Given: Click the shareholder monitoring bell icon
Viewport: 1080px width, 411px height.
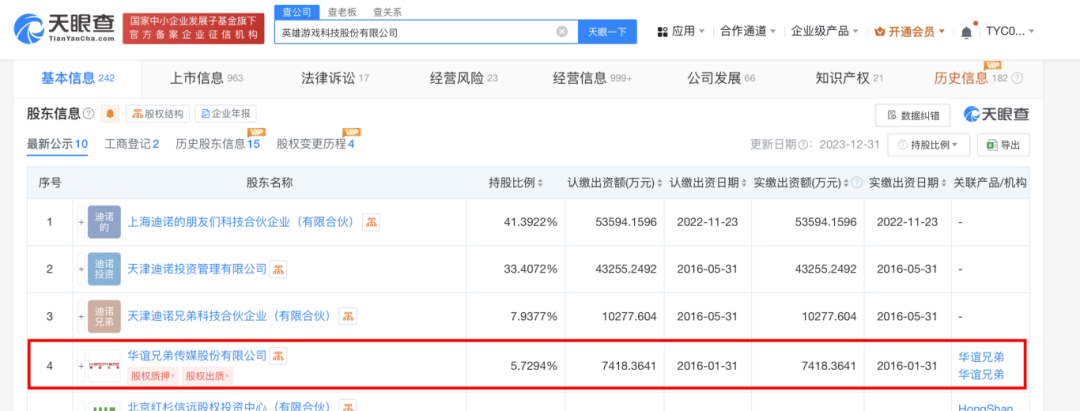Looking at the screenshot, I should pyautogui.click(x=111, y=114).
